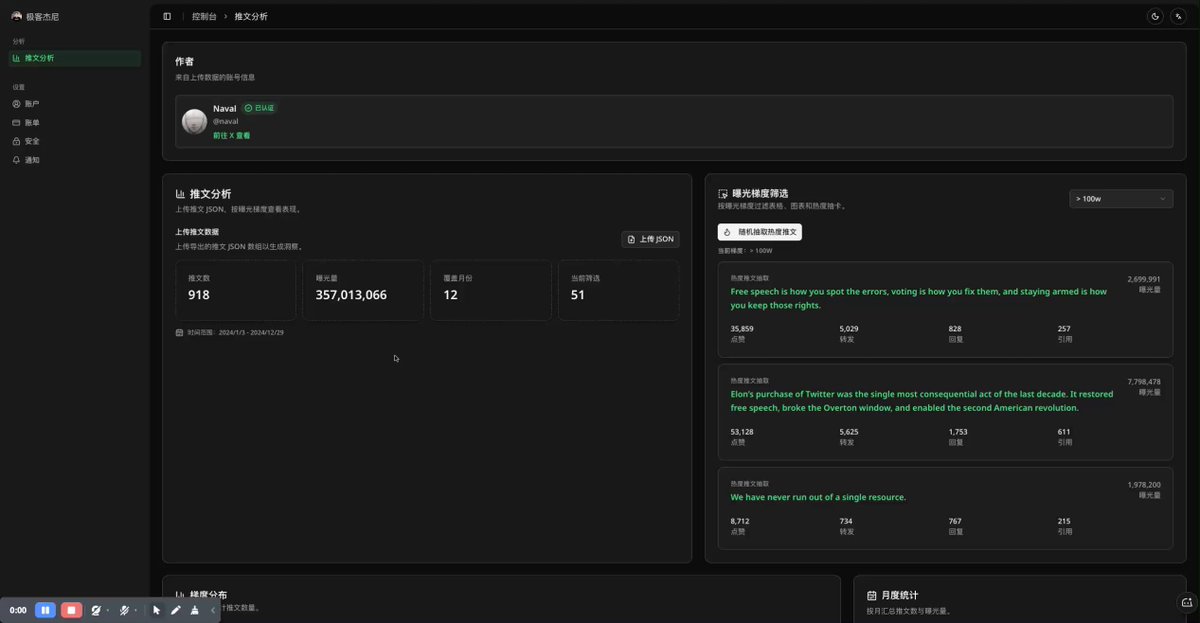Follow the 前往 X 查看 link
The width and height of the screenshot is (1200, 623).
(231, 135)
